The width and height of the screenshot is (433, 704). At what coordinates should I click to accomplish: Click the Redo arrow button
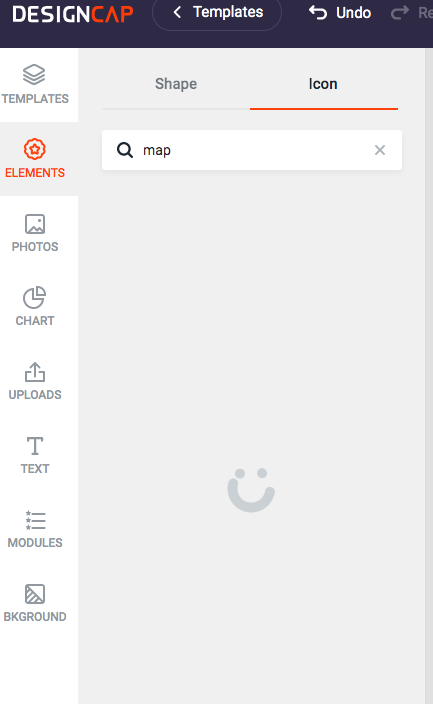point(400,13)
